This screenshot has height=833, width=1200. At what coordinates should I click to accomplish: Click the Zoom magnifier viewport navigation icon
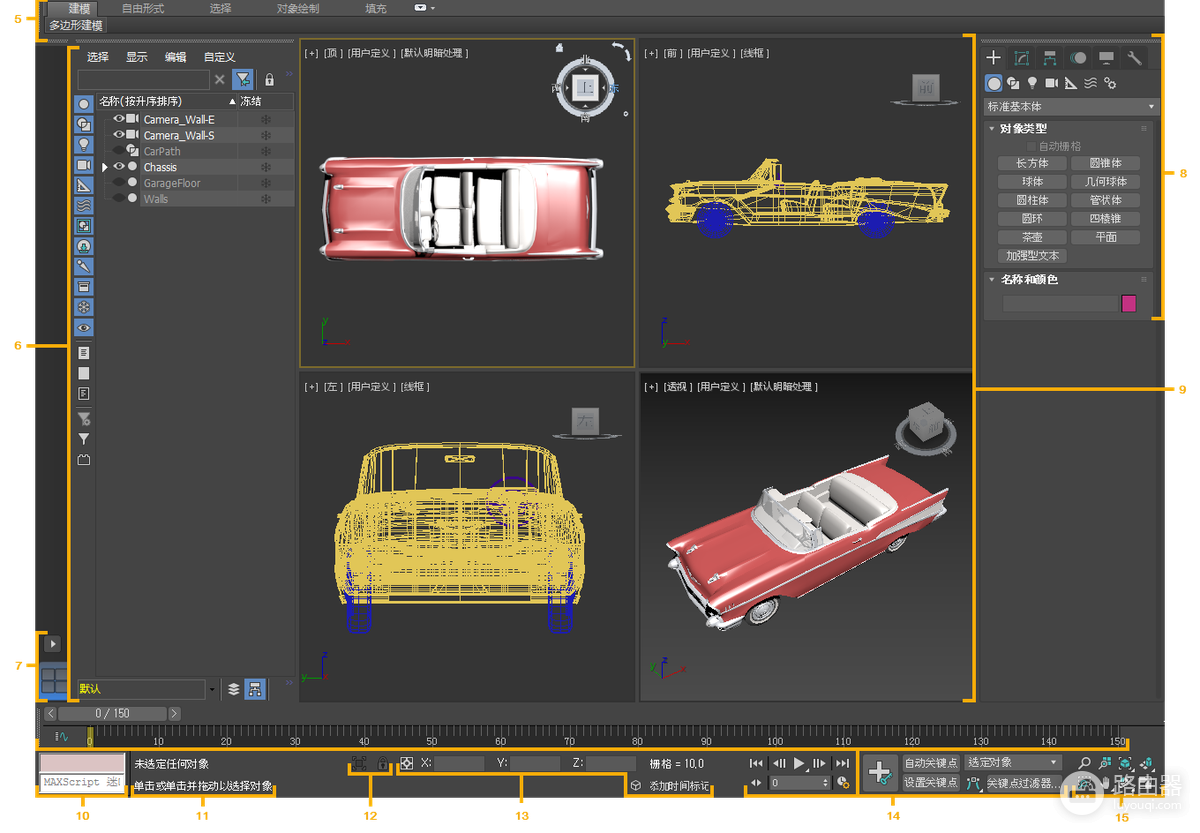point(1084,763)
